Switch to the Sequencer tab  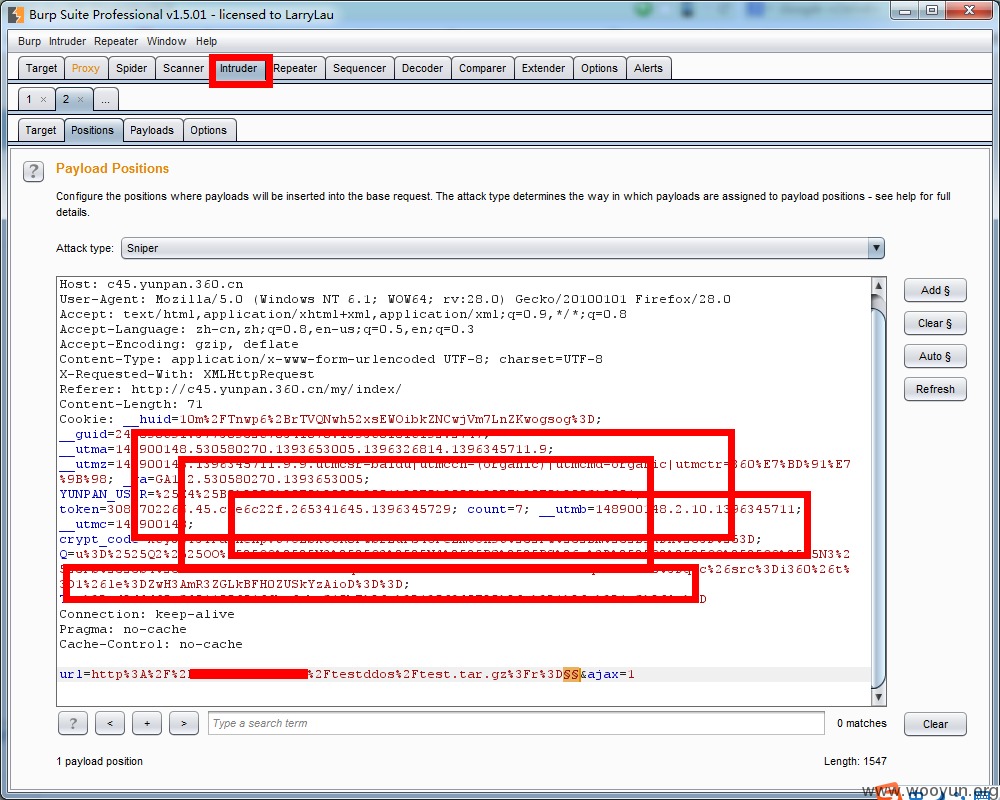pyautogui.click(x=359, y=68)
